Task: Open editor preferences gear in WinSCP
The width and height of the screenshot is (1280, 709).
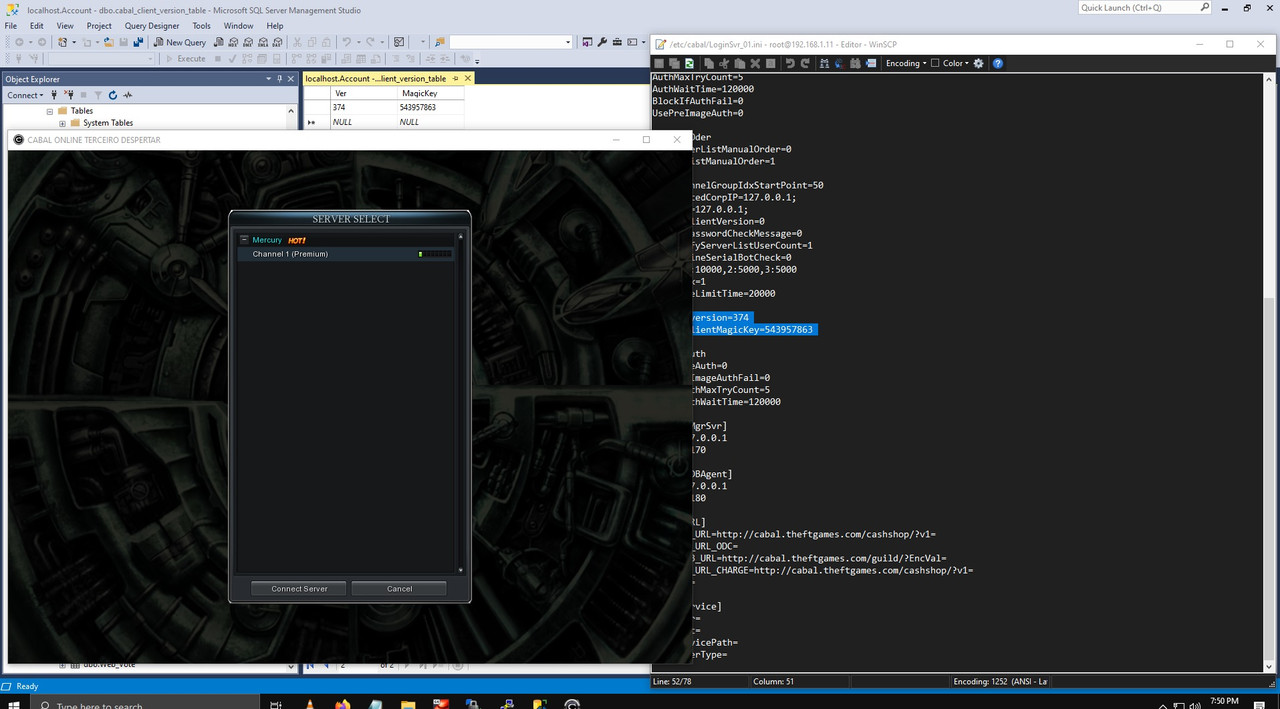Action: (x=978, y=63)
